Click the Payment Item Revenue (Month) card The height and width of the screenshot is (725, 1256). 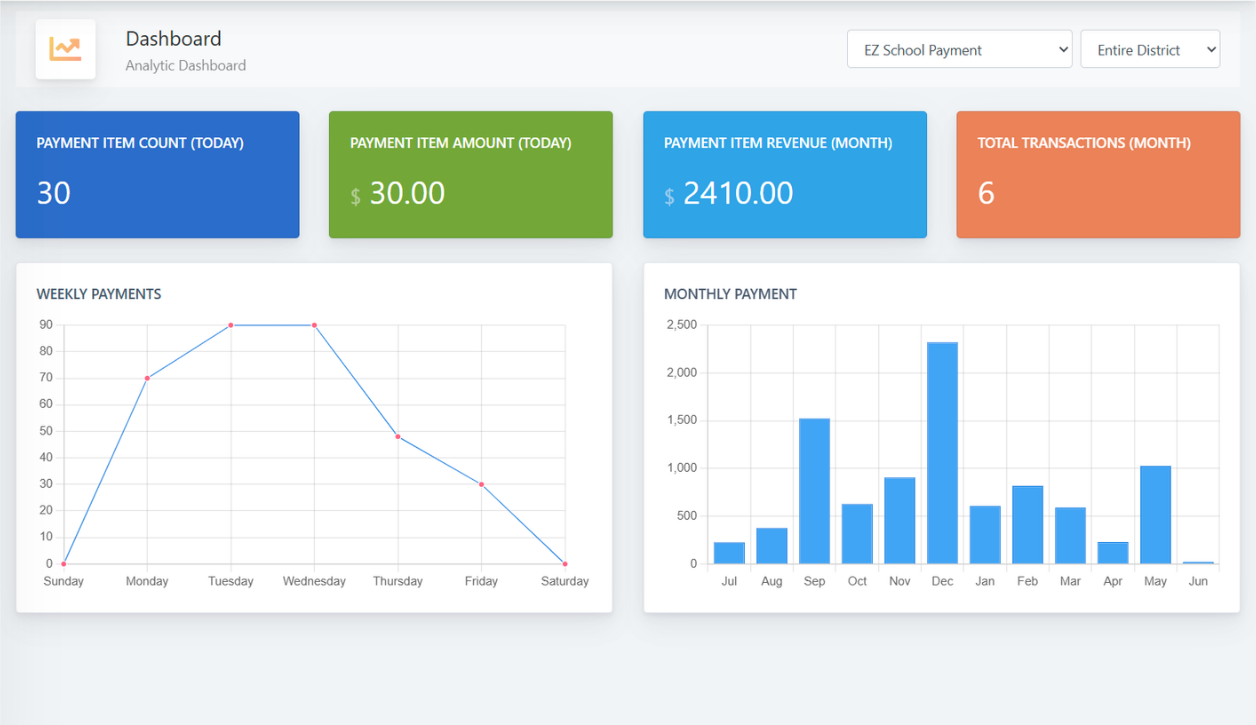[x=784, y=174]
